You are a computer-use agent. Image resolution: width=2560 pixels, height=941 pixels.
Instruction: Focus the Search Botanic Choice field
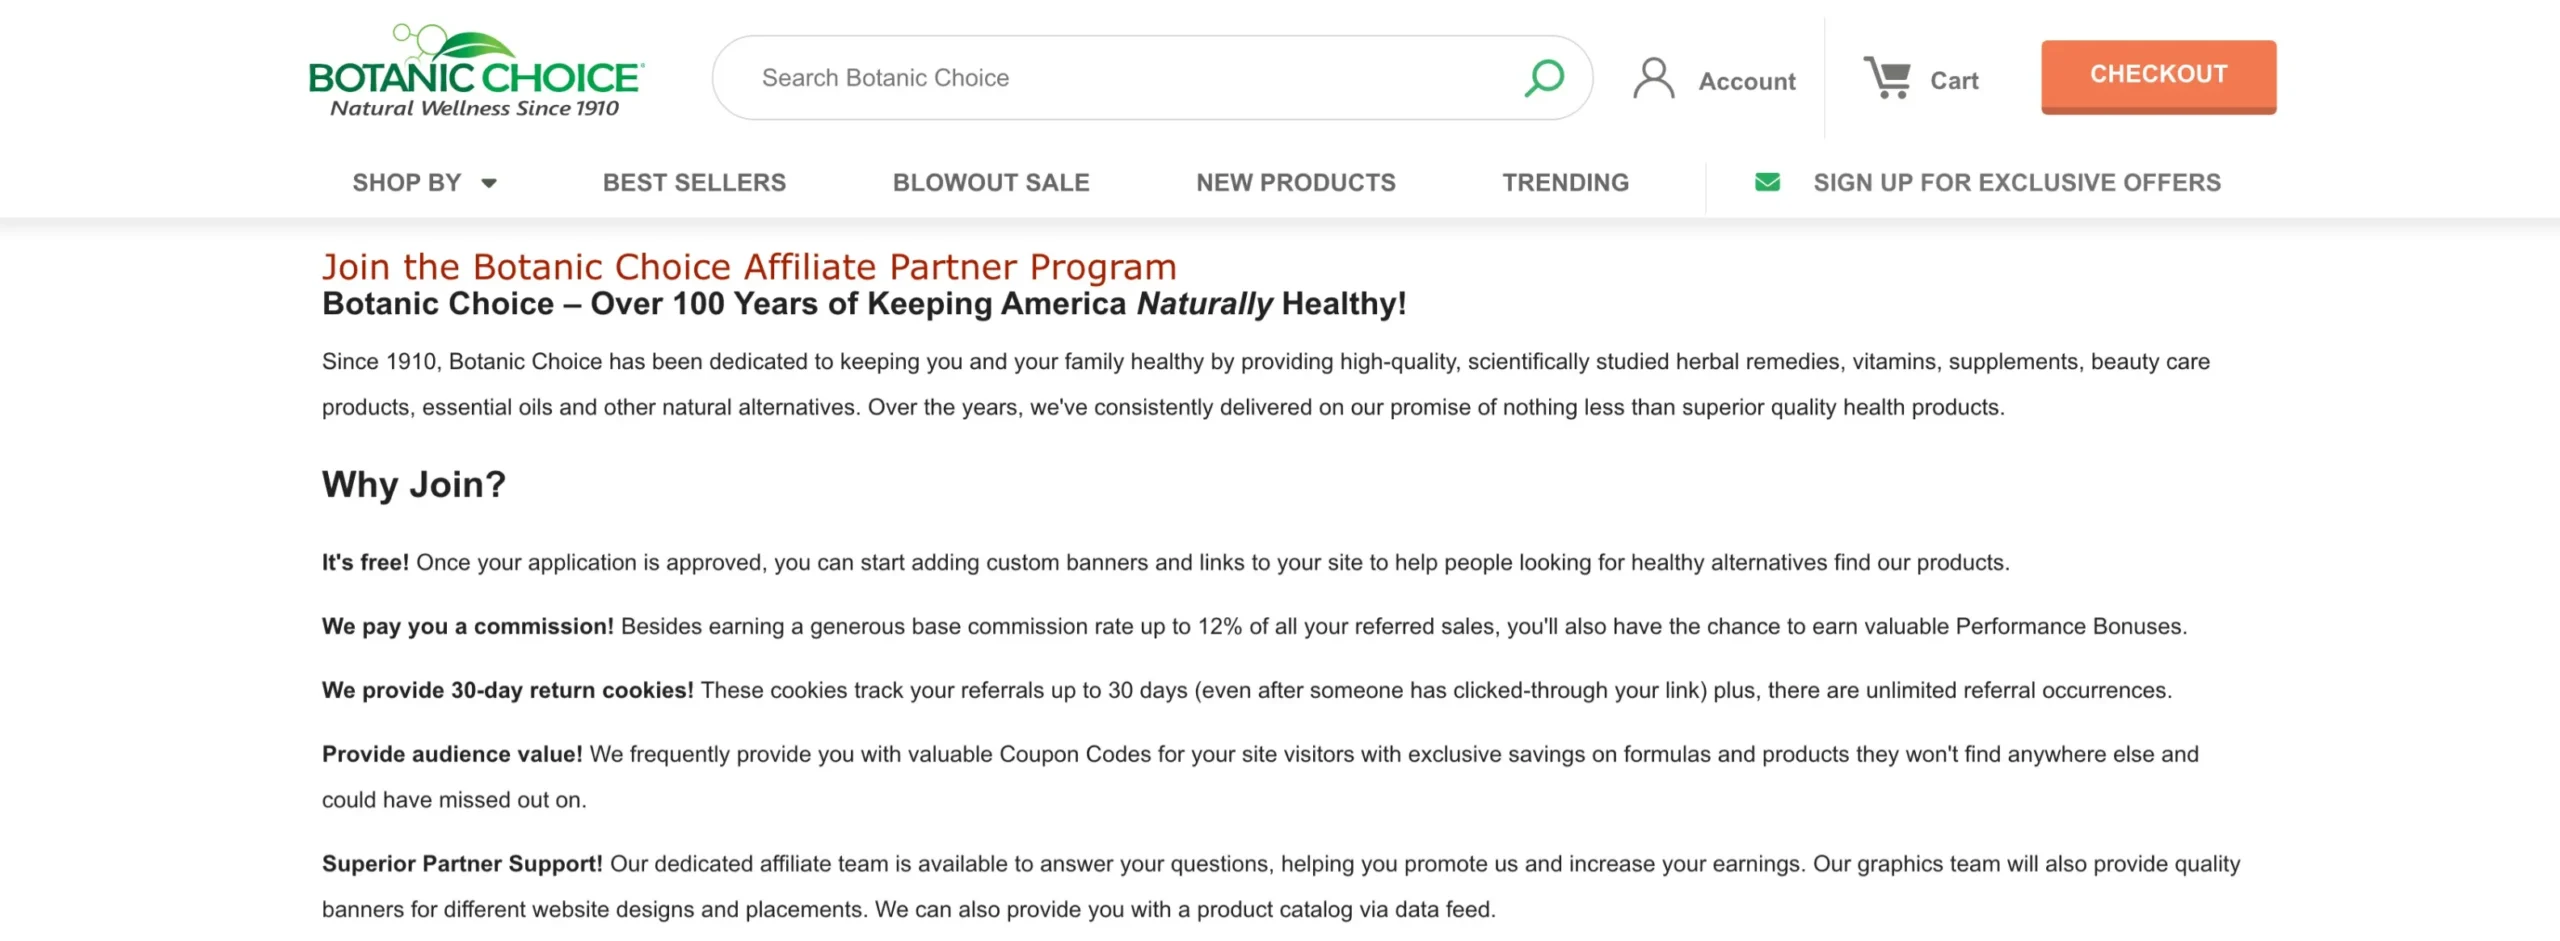tap(1120, 78)
